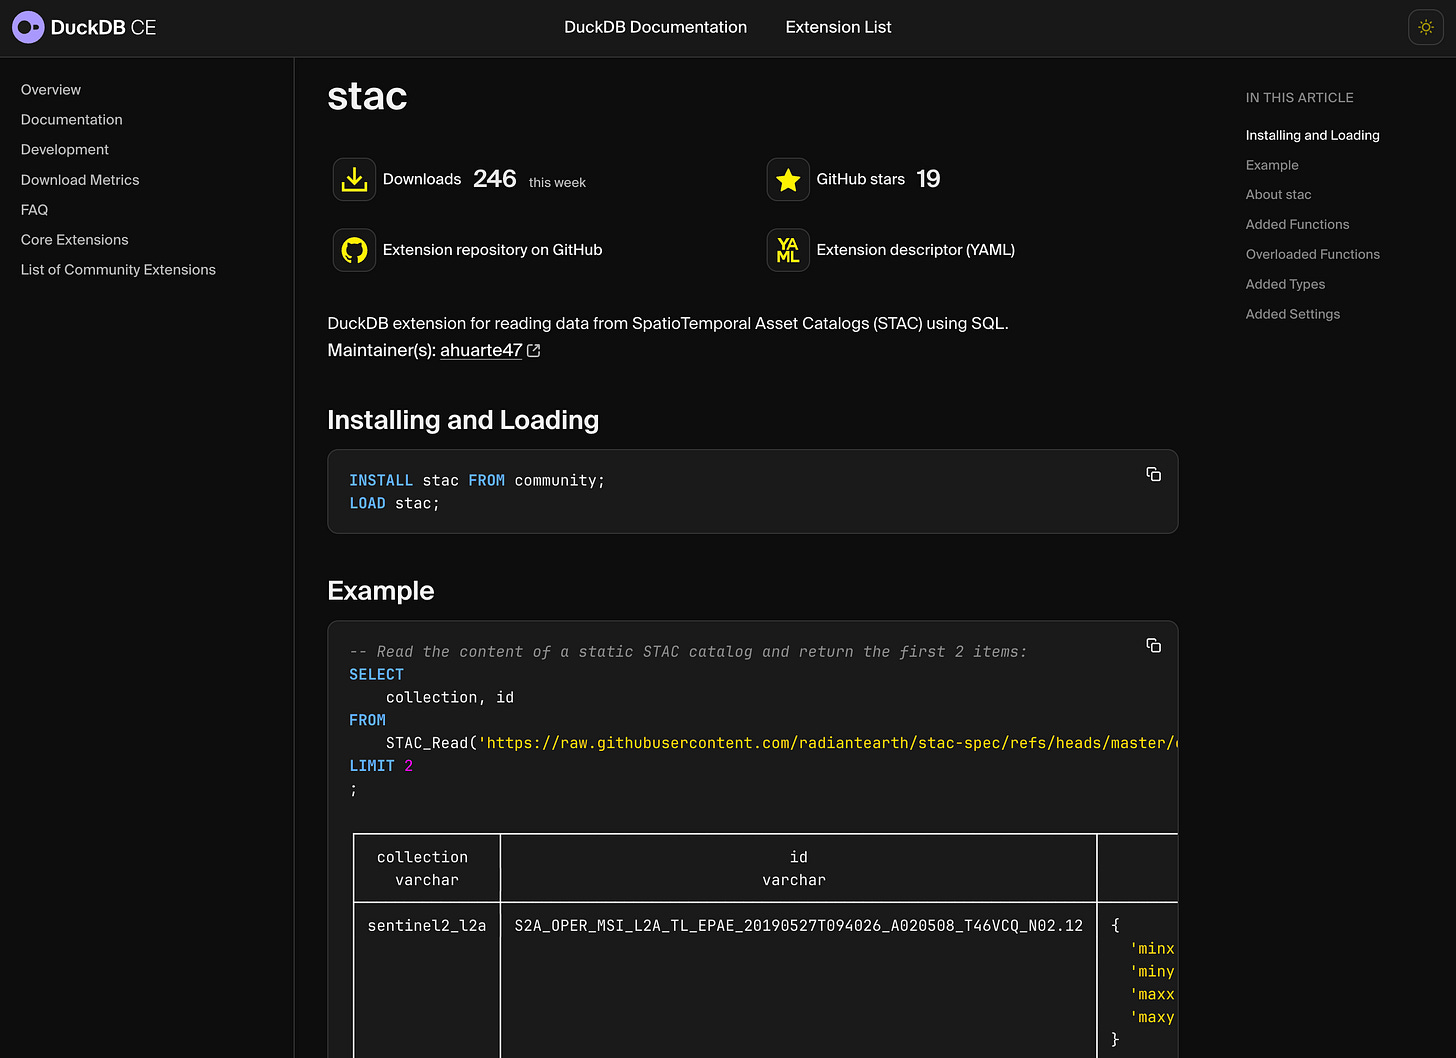Open FAQ sidebar item

34,210
